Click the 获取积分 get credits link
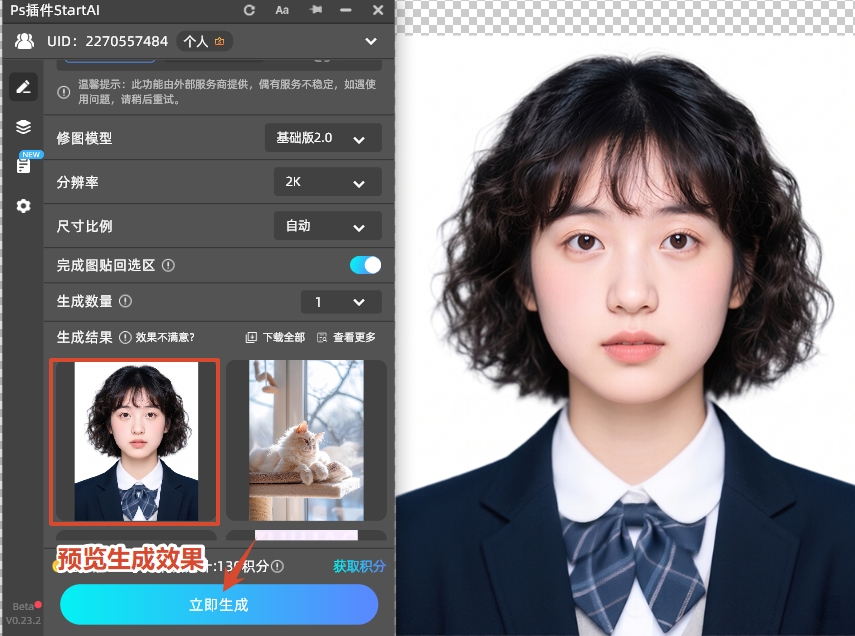 (x=361, y=565)
